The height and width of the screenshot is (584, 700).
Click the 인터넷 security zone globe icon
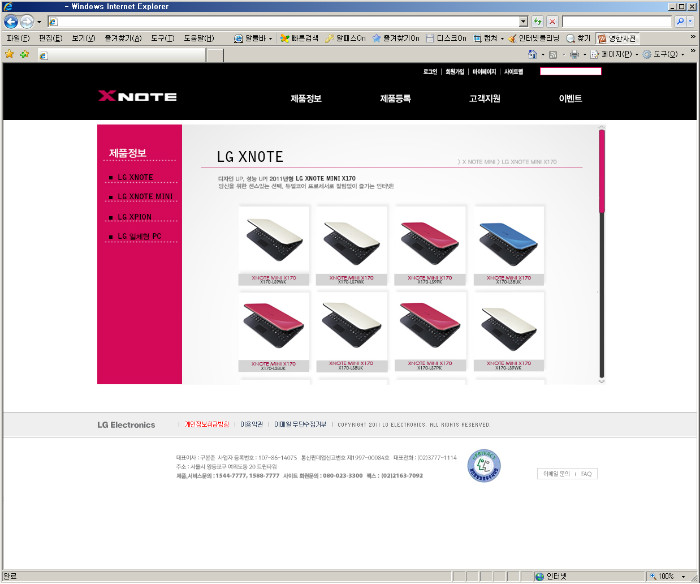pyautogui.click(x=539, y=576)
